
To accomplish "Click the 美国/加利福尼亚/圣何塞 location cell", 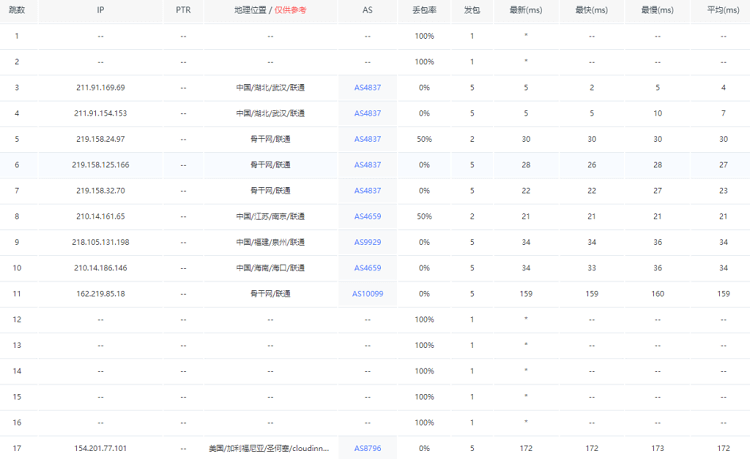I will click(x=270, y=448).
